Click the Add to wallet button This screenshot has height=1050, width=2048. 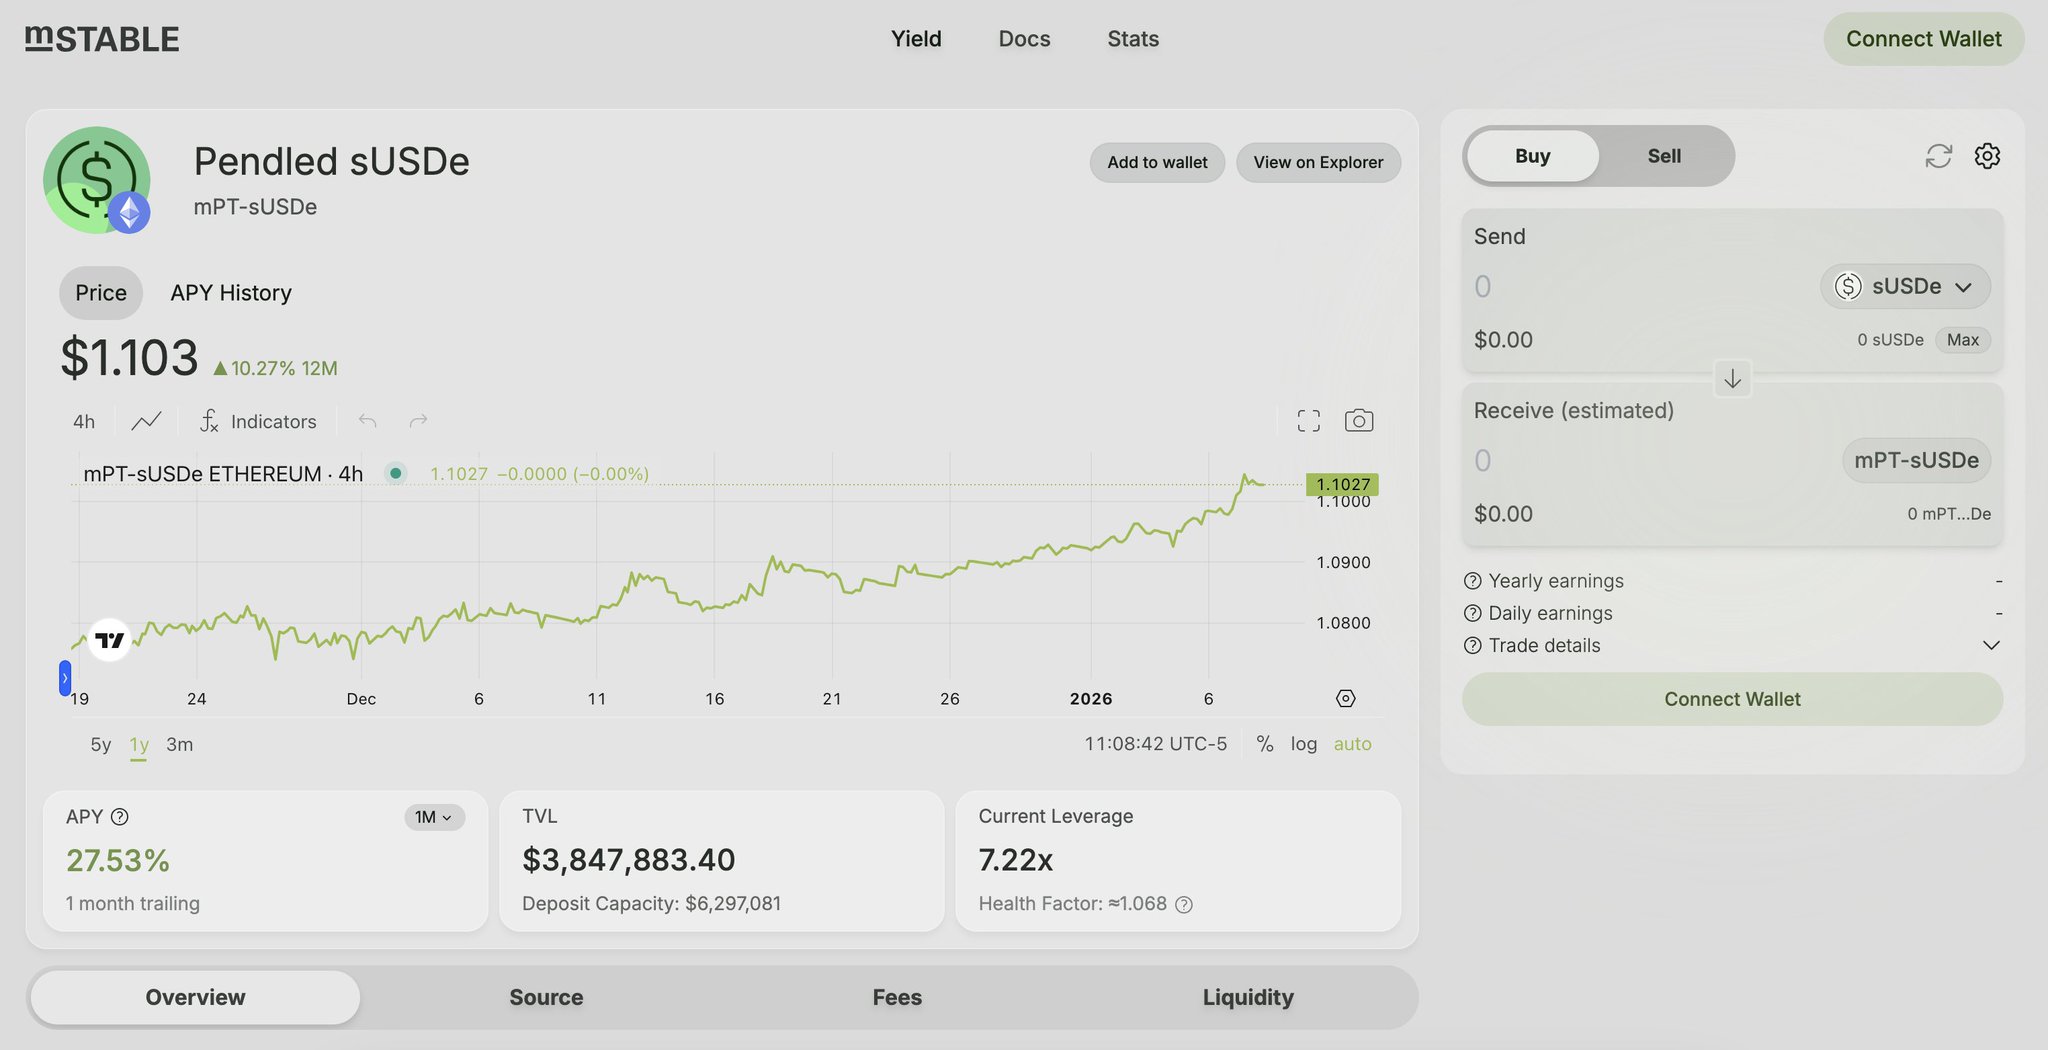(1157, 162)
